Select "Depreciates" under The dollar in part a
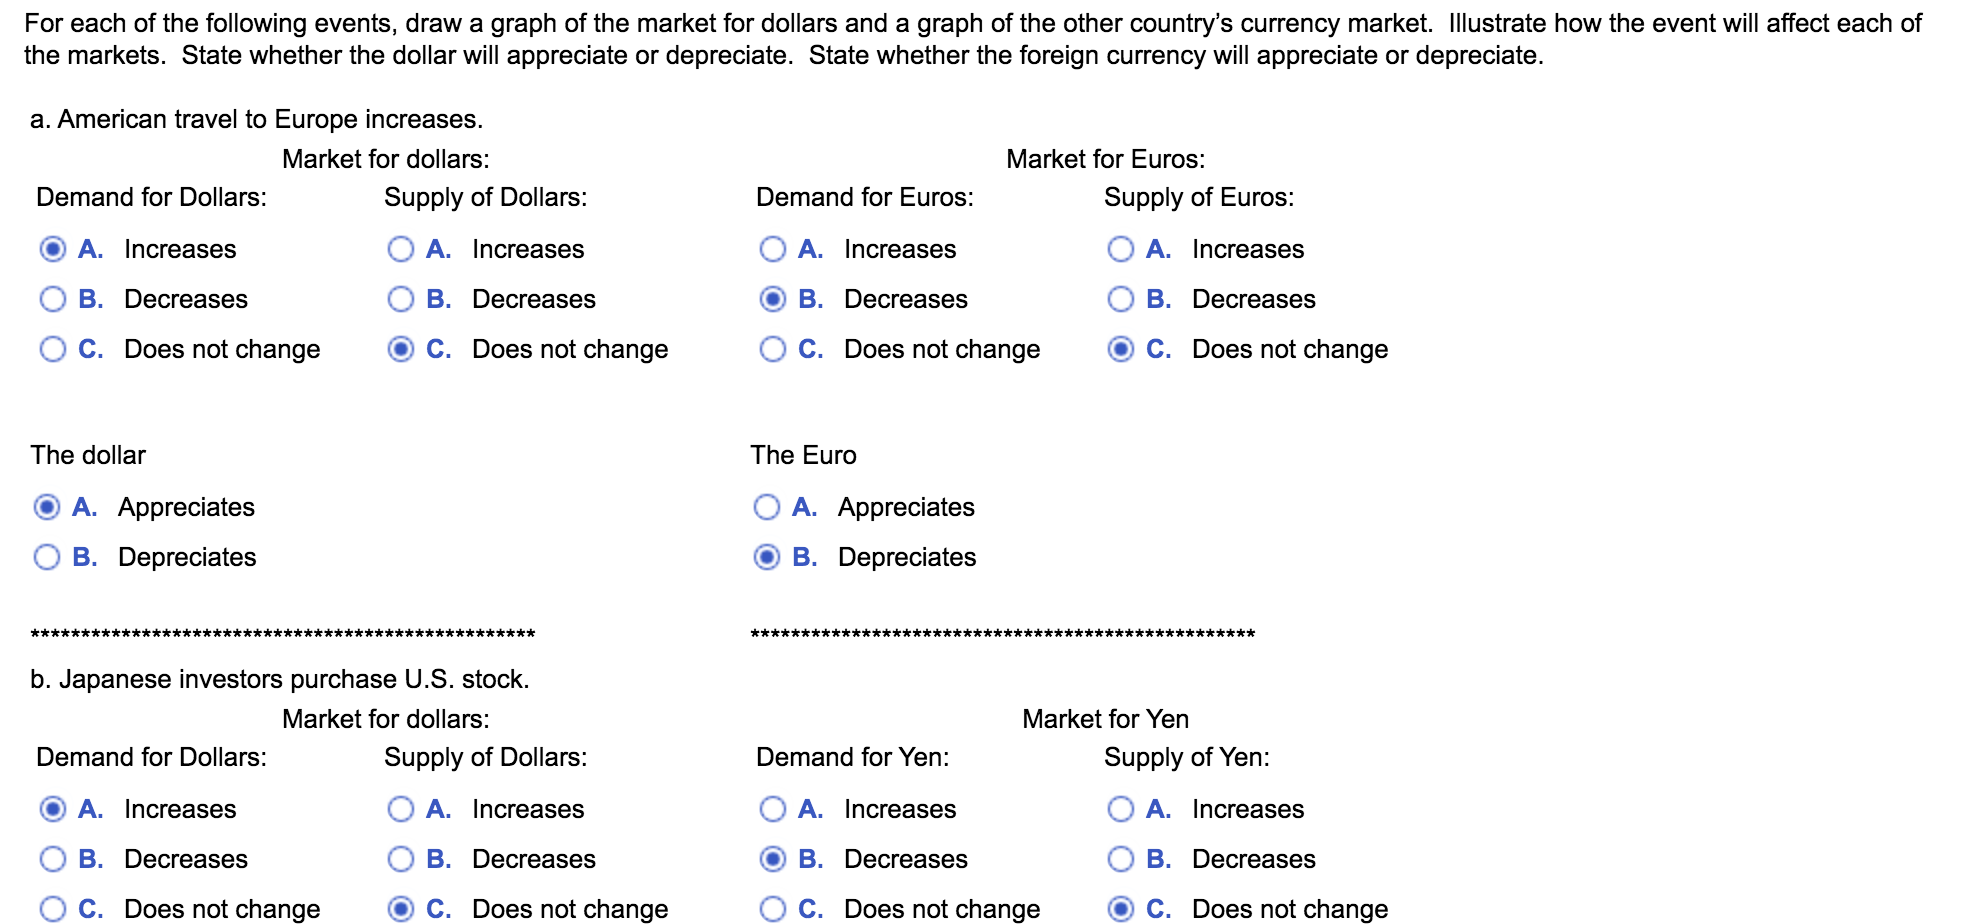Screen dimensions: 1970x924 (x=47, y=557)
